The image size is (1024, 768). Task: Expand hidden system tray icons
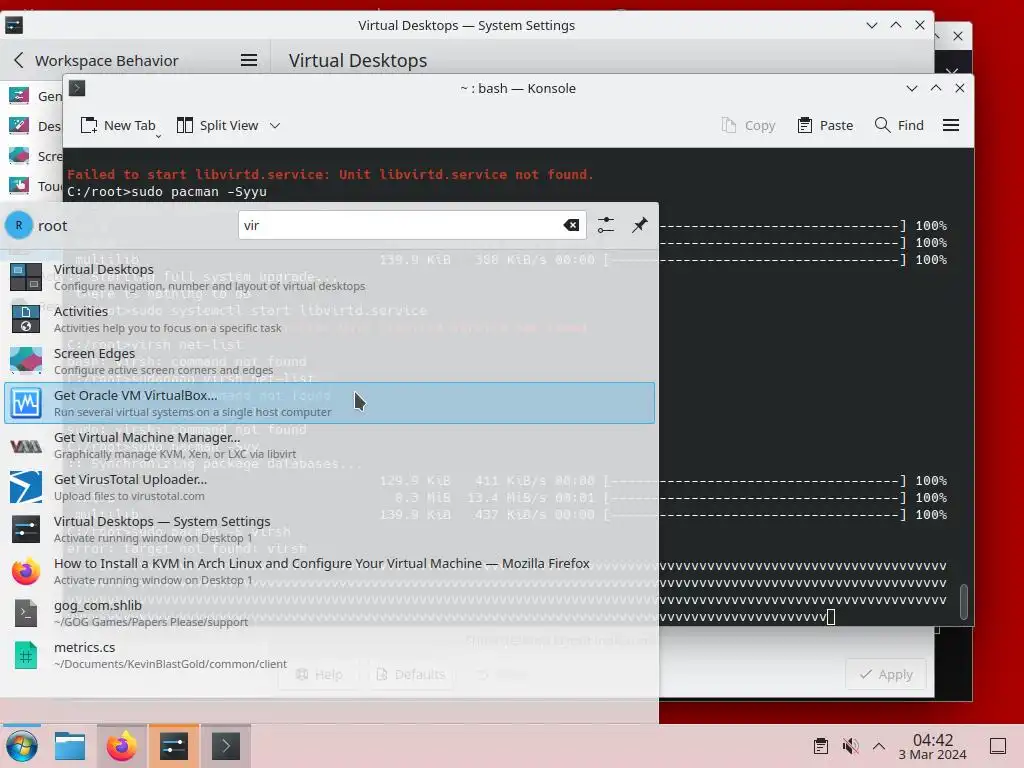879,746
